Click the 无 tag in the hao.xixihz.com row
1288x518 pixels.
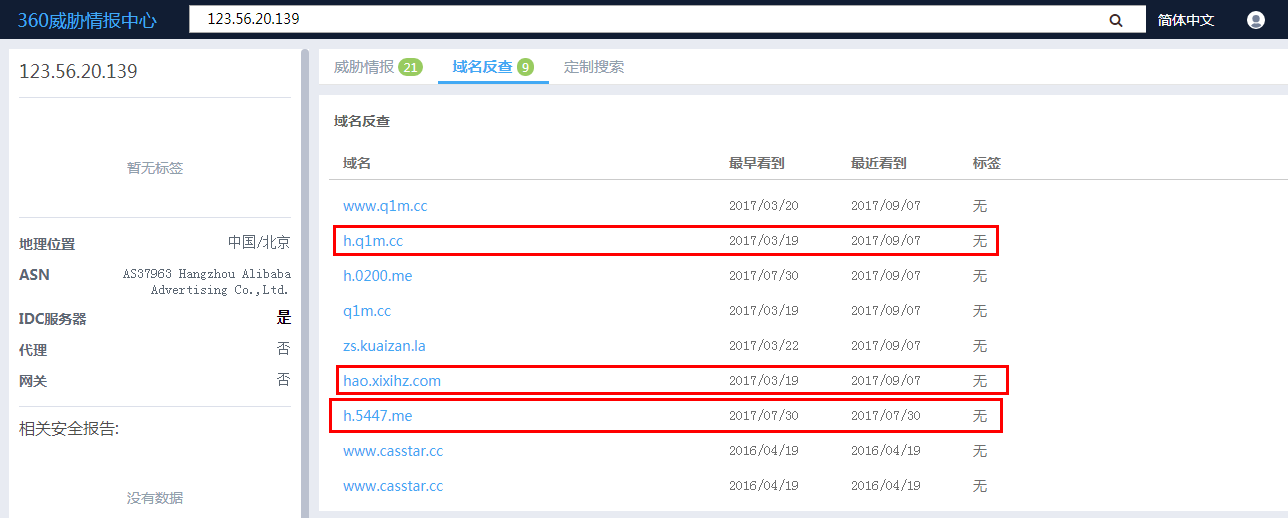click(x=980, y=381)
